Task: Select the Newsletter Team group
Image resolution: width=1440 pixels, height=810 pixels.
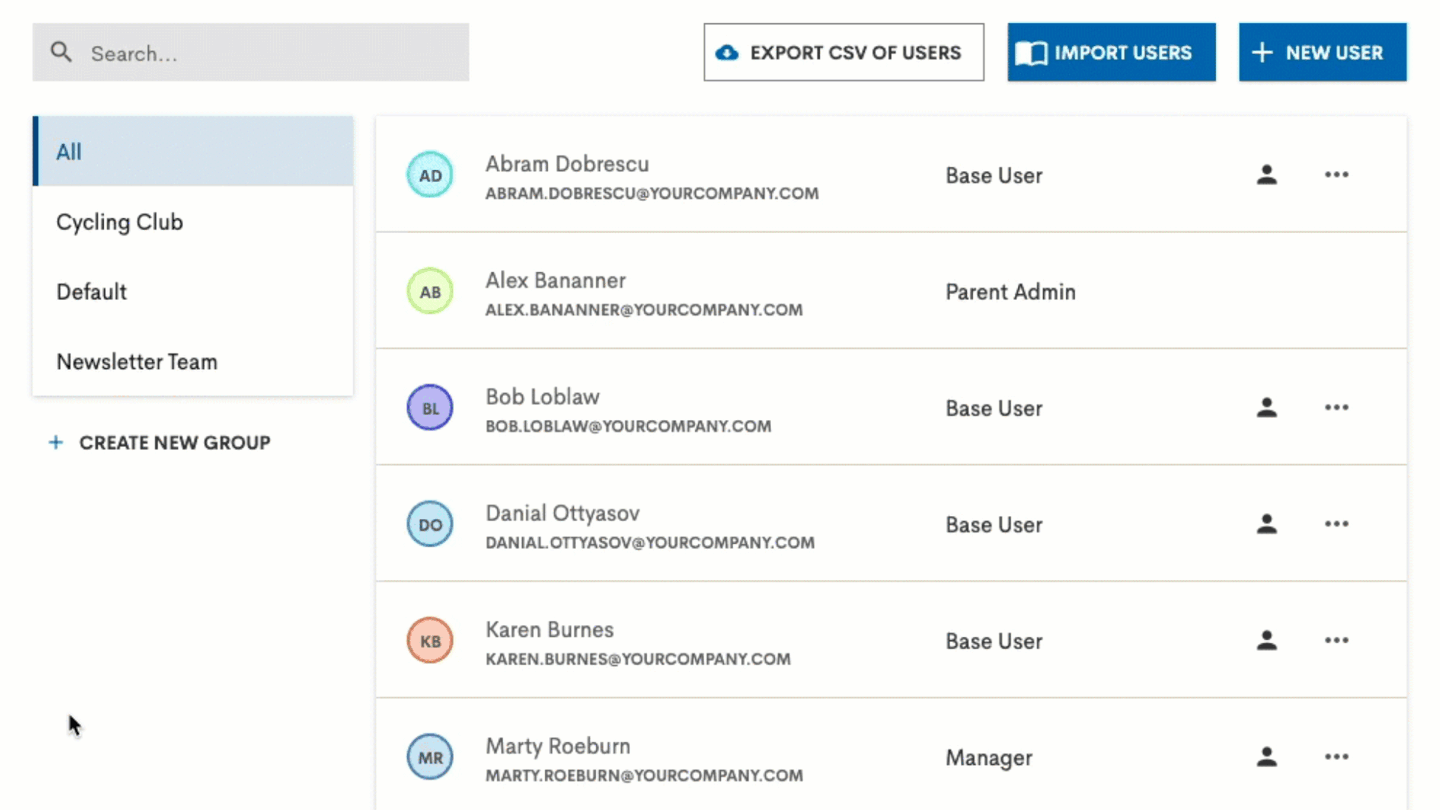Action: point(193,362)
